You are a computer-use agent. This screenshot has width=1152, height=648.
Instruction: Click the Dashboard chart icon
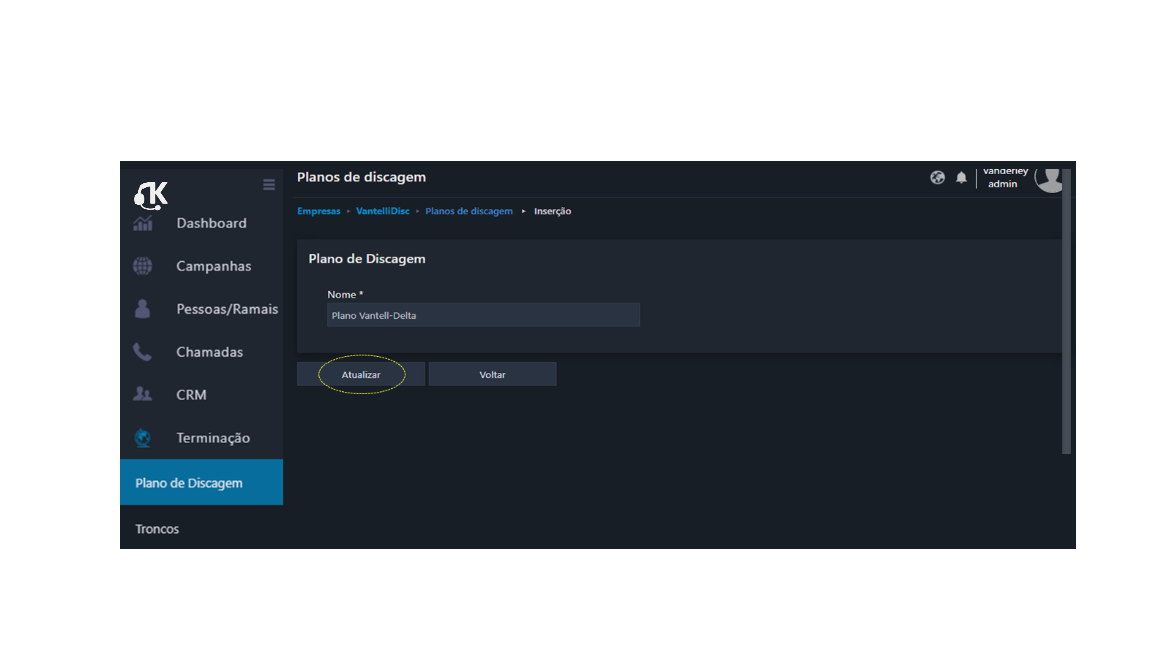(x=143, y=223)
